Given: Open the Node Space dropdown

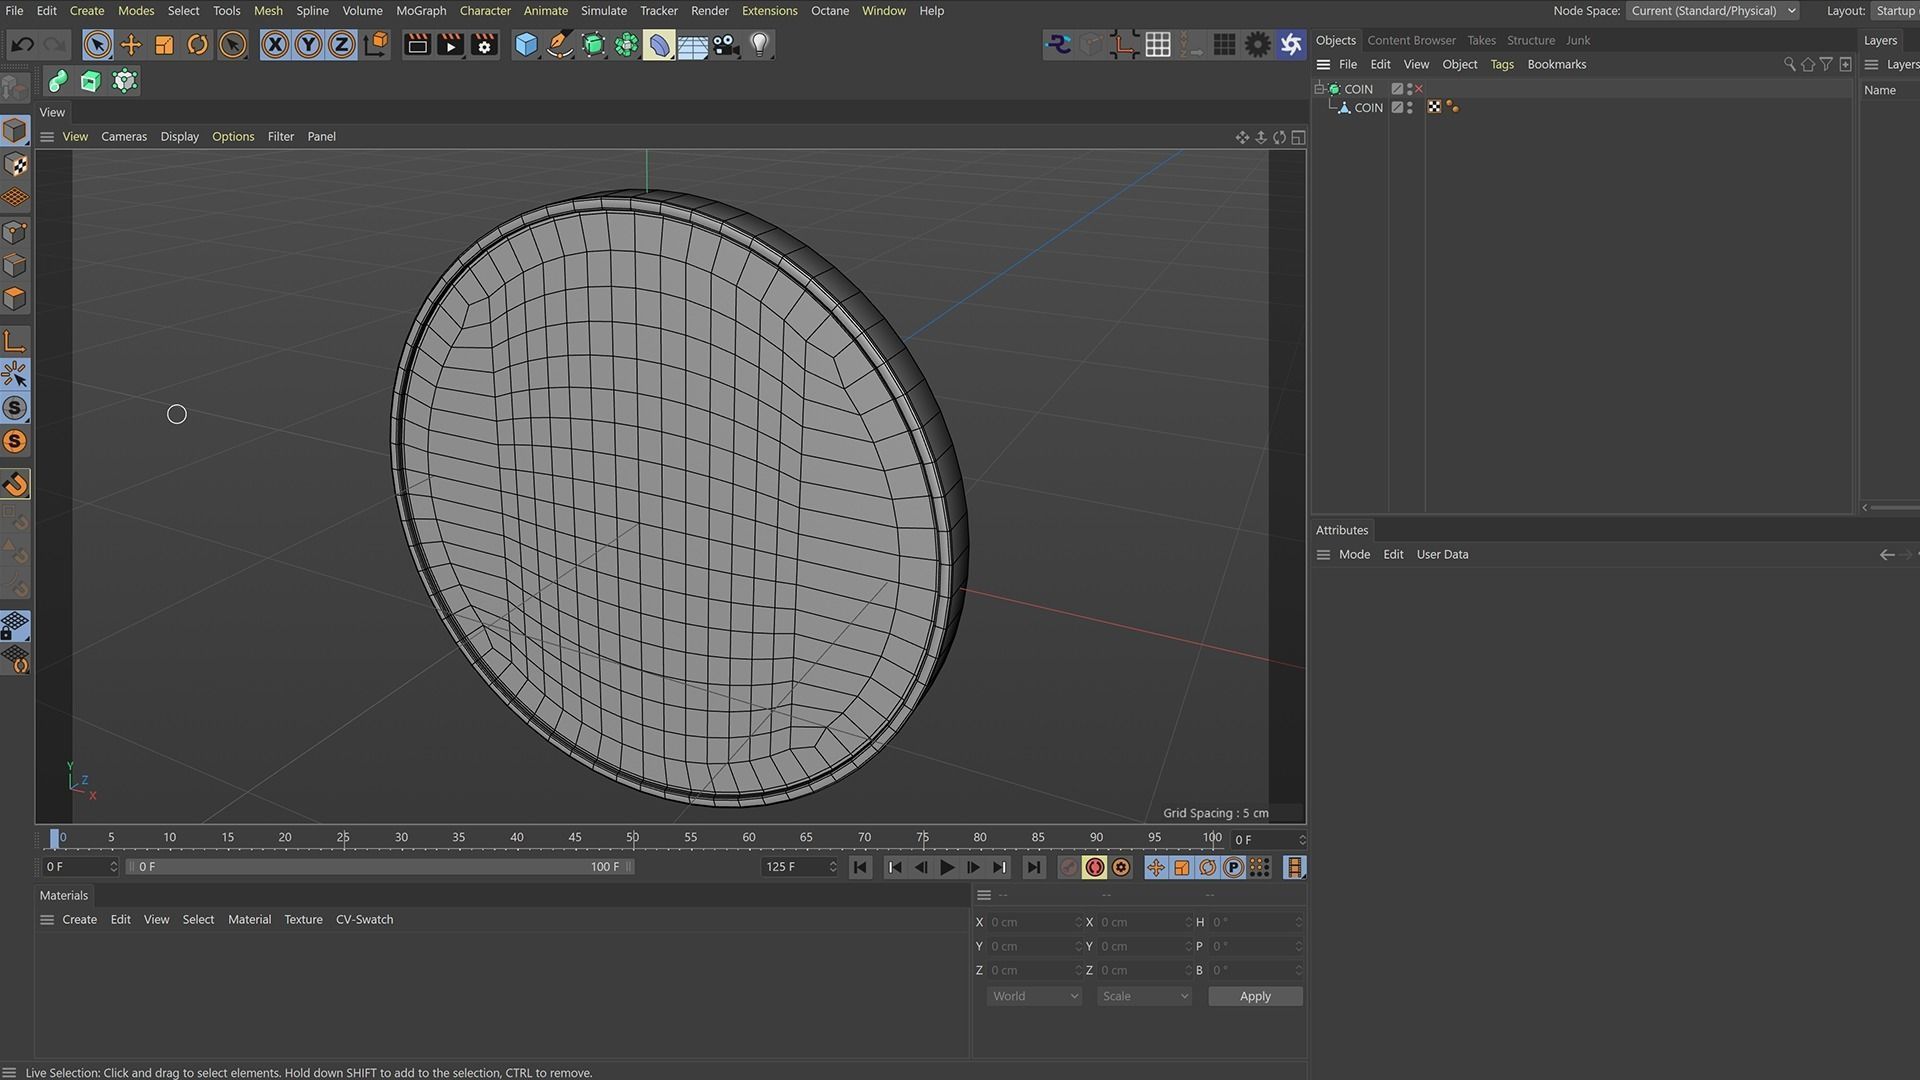Looking at the screenshot, I should click(x=1713, y=11).
